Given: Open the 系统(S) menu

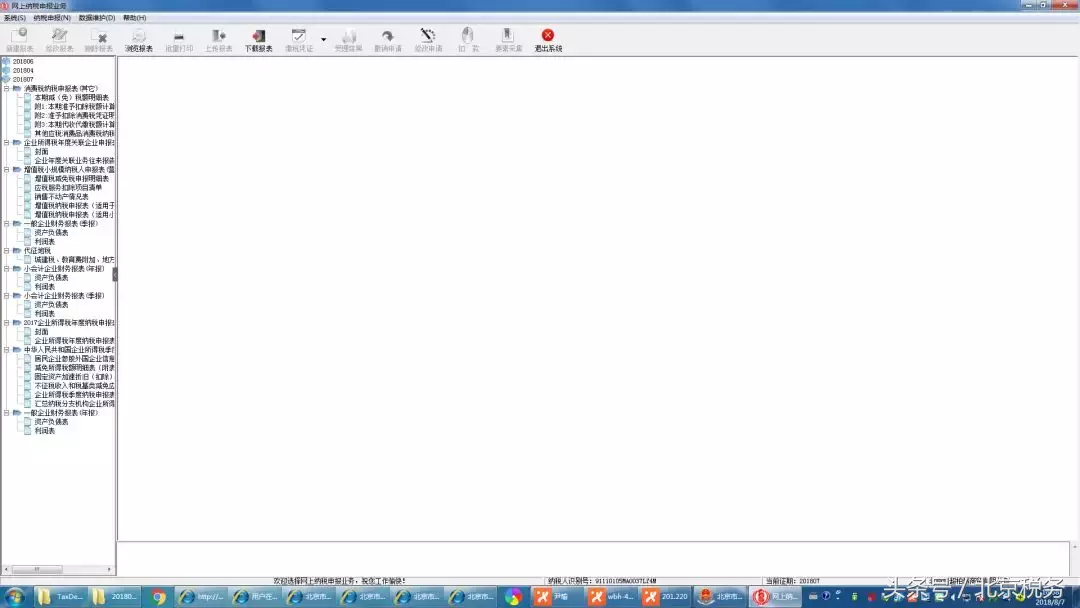Looking at the screenshot, I should (14, 18).
